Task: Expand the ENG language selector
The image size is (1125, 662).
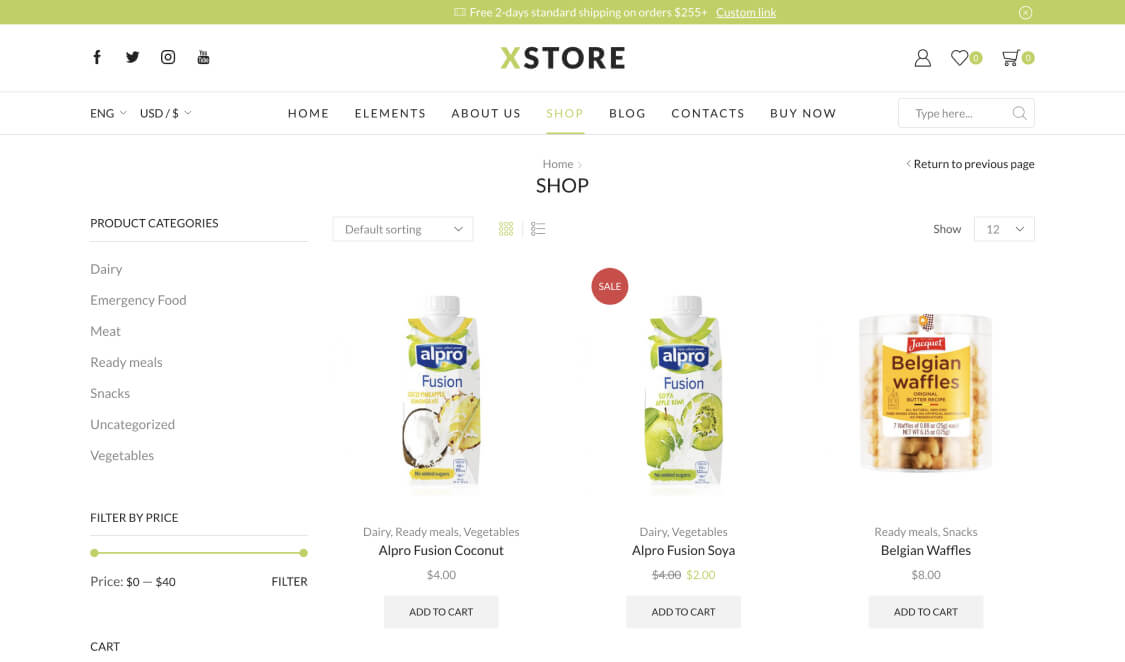Action: pyautogui.click(x=108, y=113)
